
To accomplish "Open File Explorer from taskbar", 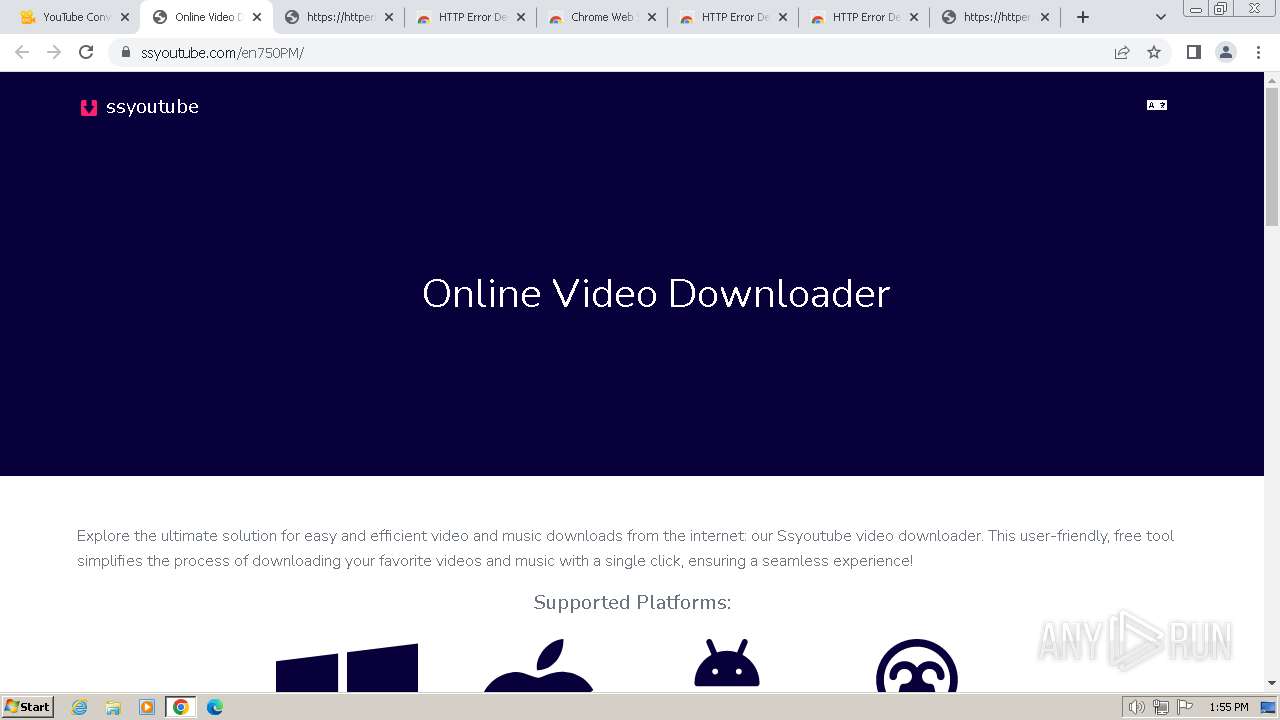I will 113,707.
